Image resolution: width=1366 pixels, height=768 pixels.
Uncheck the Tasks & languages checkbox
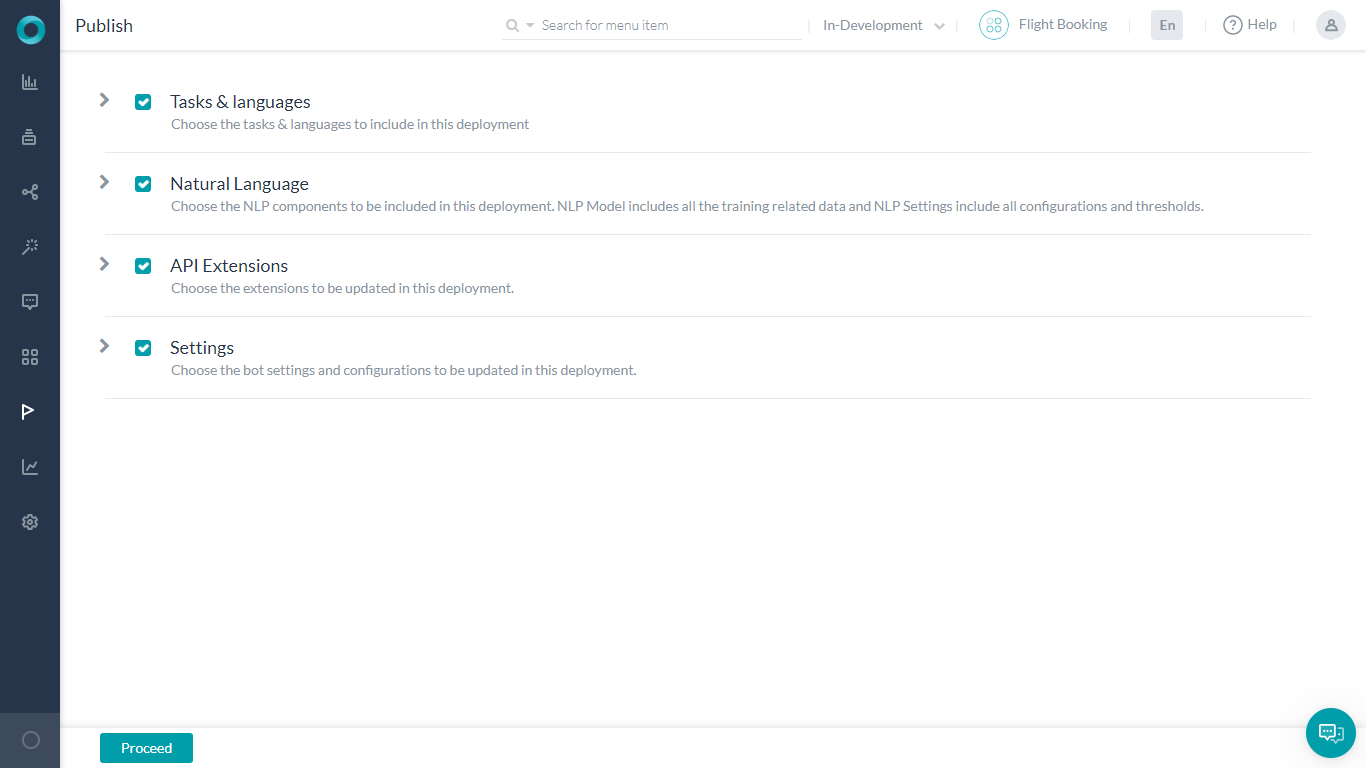[x=143, y=101]
